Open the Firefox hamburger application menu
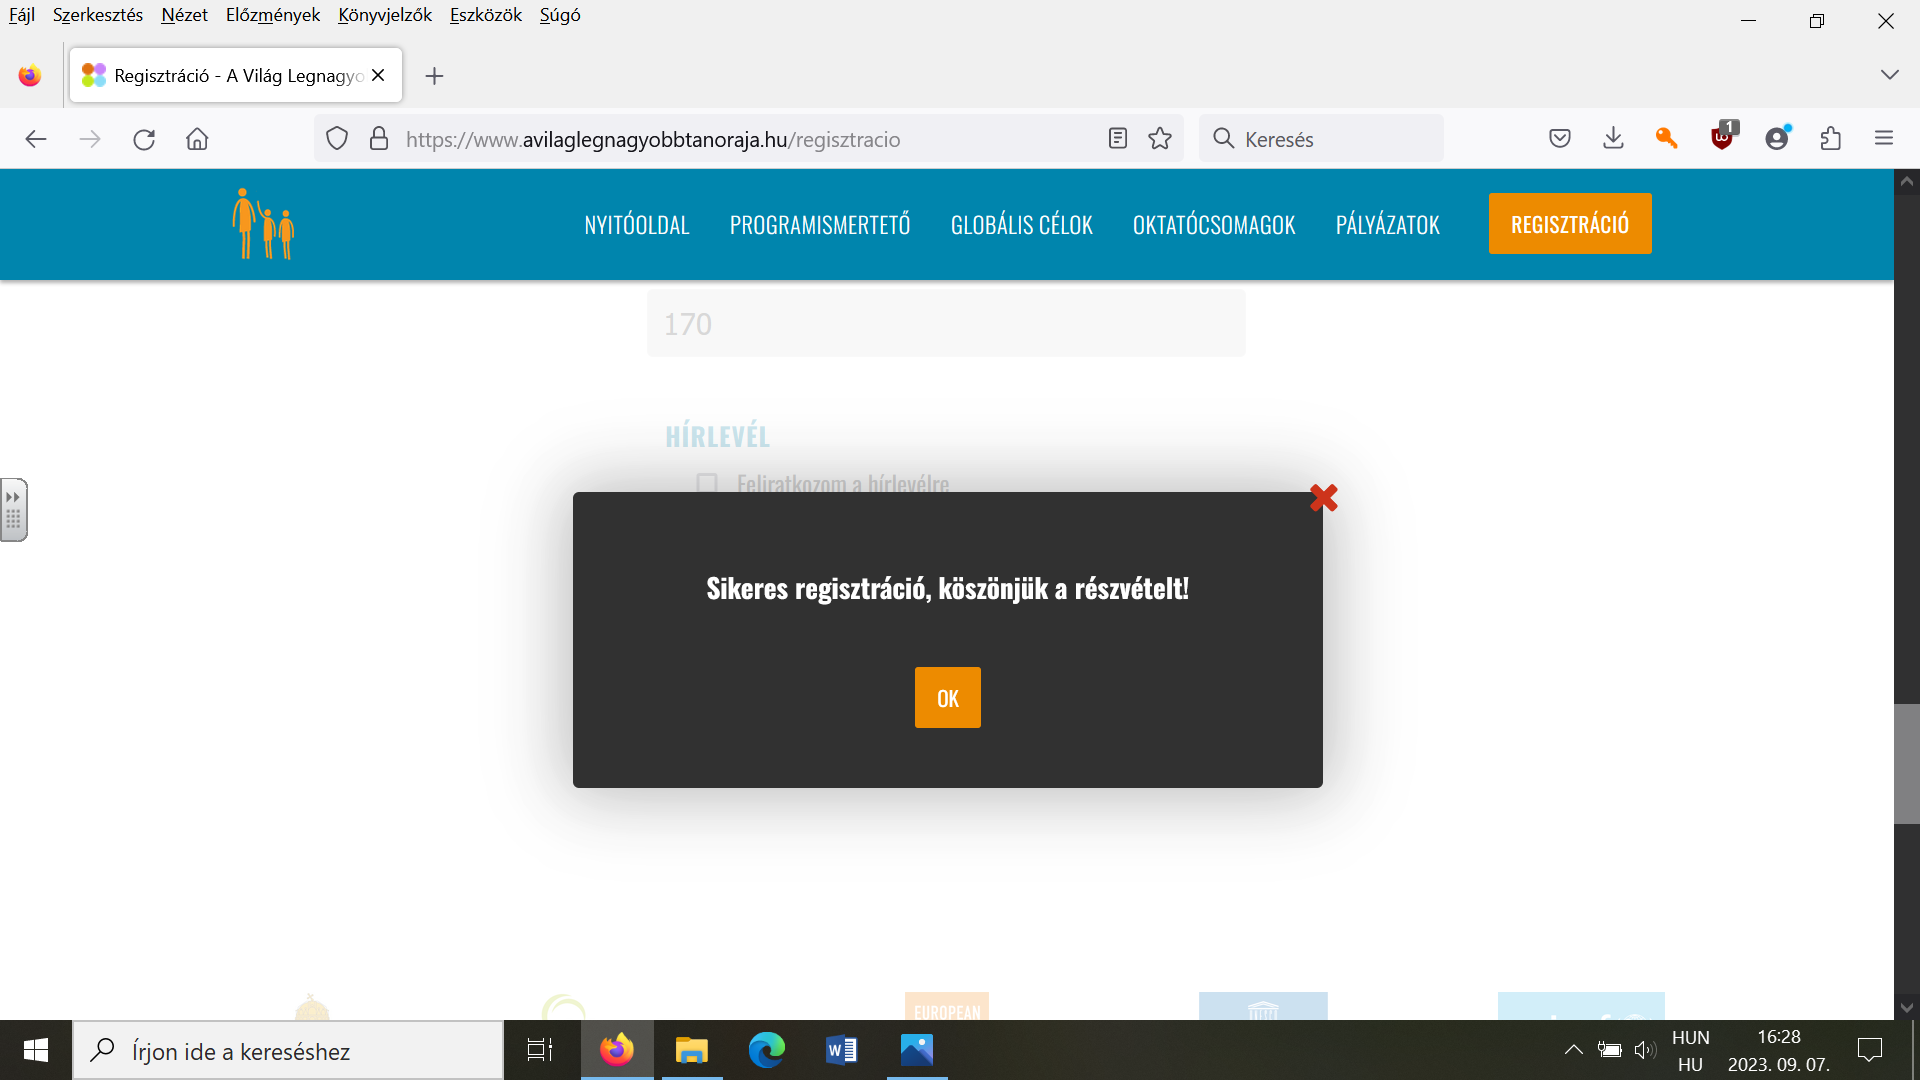Screen dimensions: 1920x1080 click(x=1884, y=139)
